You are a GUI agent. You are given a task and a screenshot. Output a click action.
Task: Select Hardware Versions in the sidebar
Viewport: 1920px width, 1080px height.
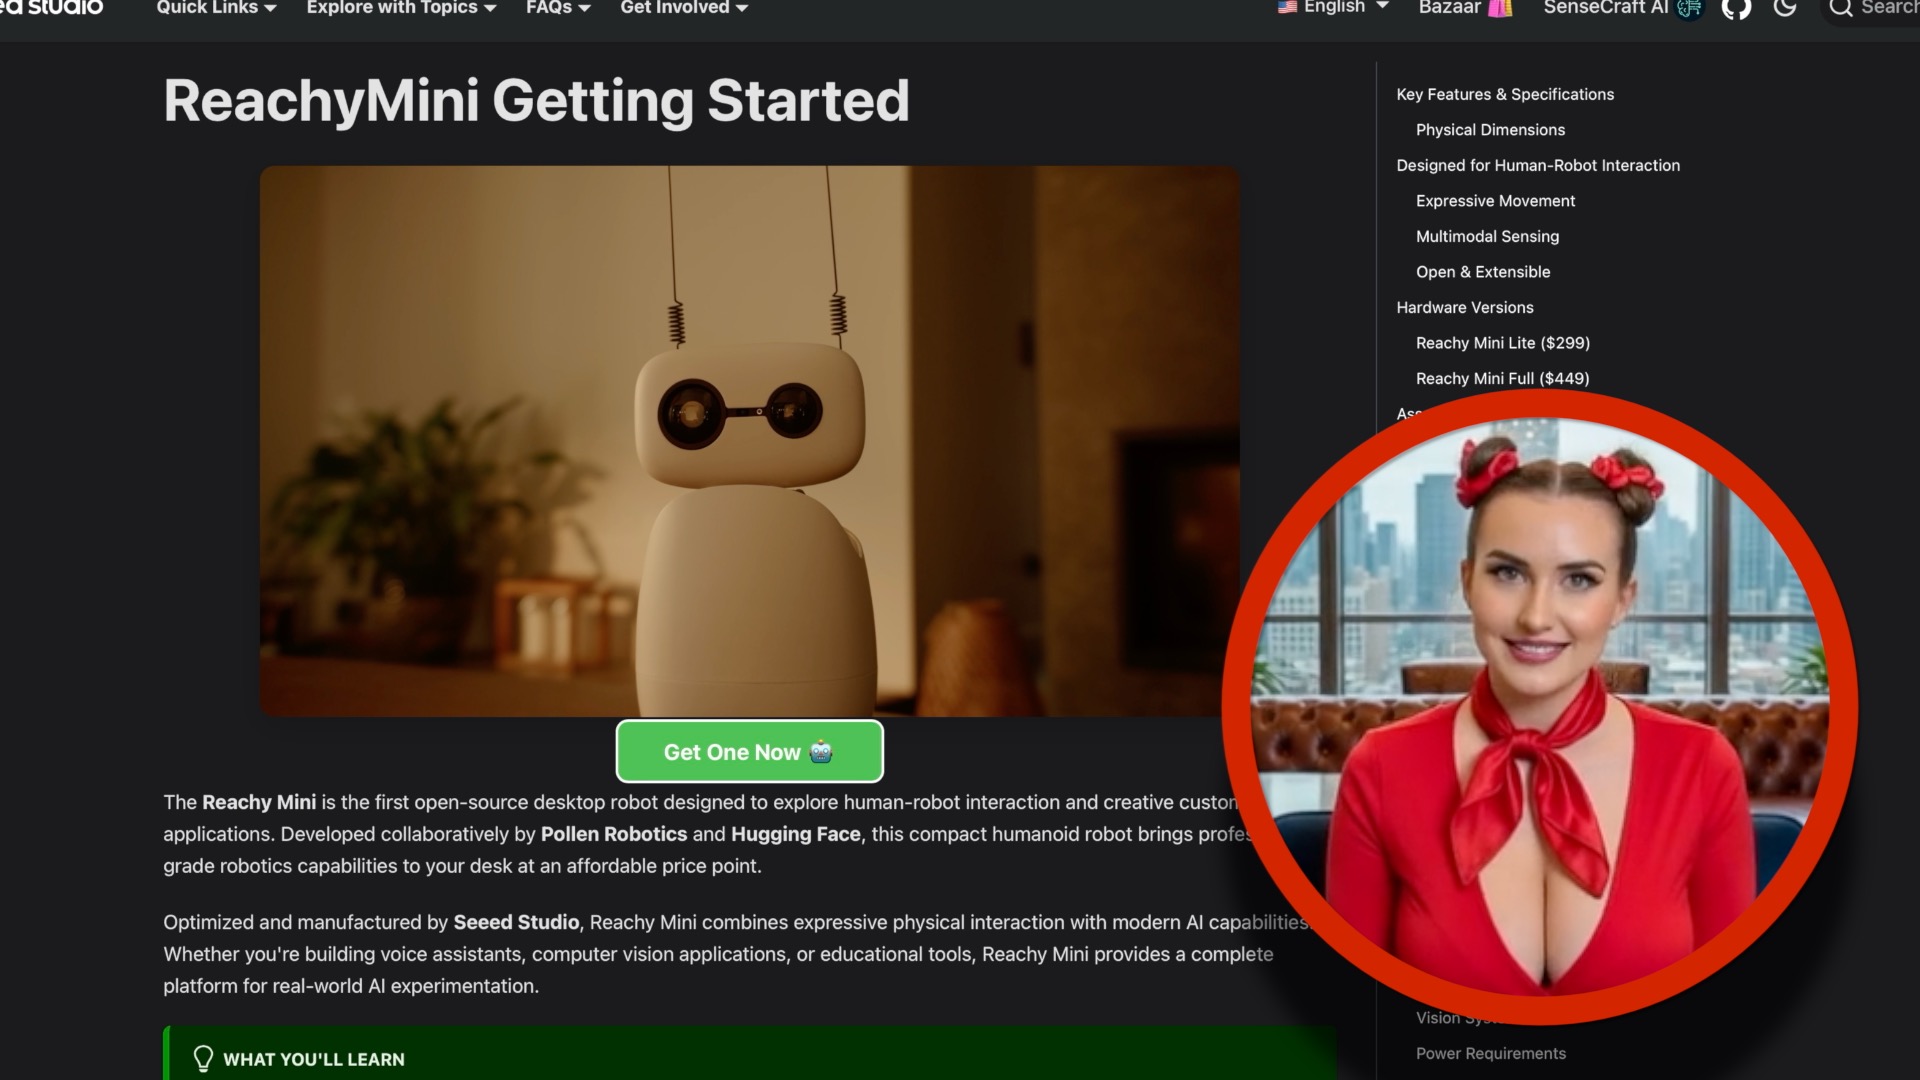pyautogui.click(x=1464, y=307)
